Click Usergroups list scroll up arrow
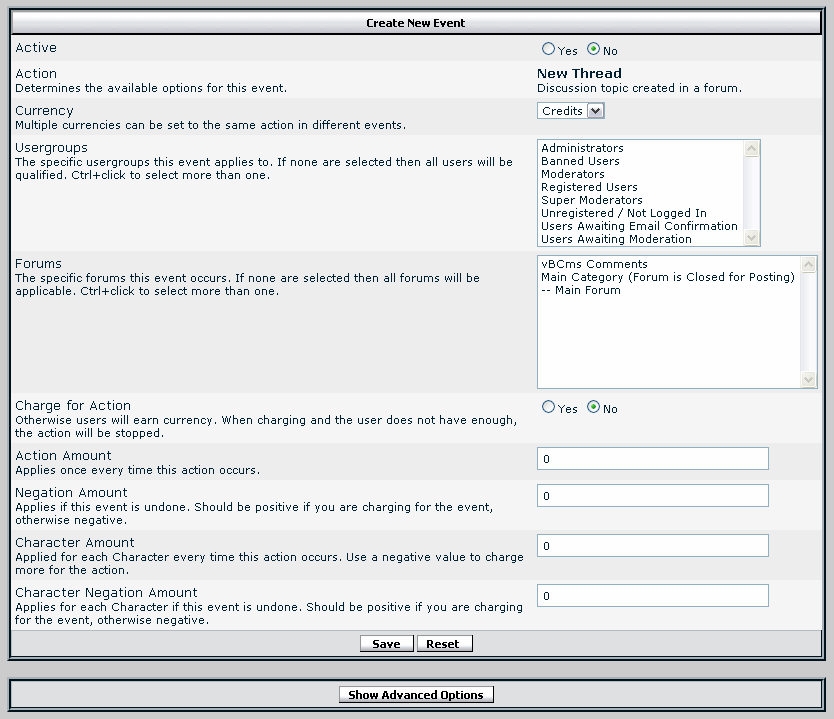The height and width of the screenshot is (719, 834). 751,149
